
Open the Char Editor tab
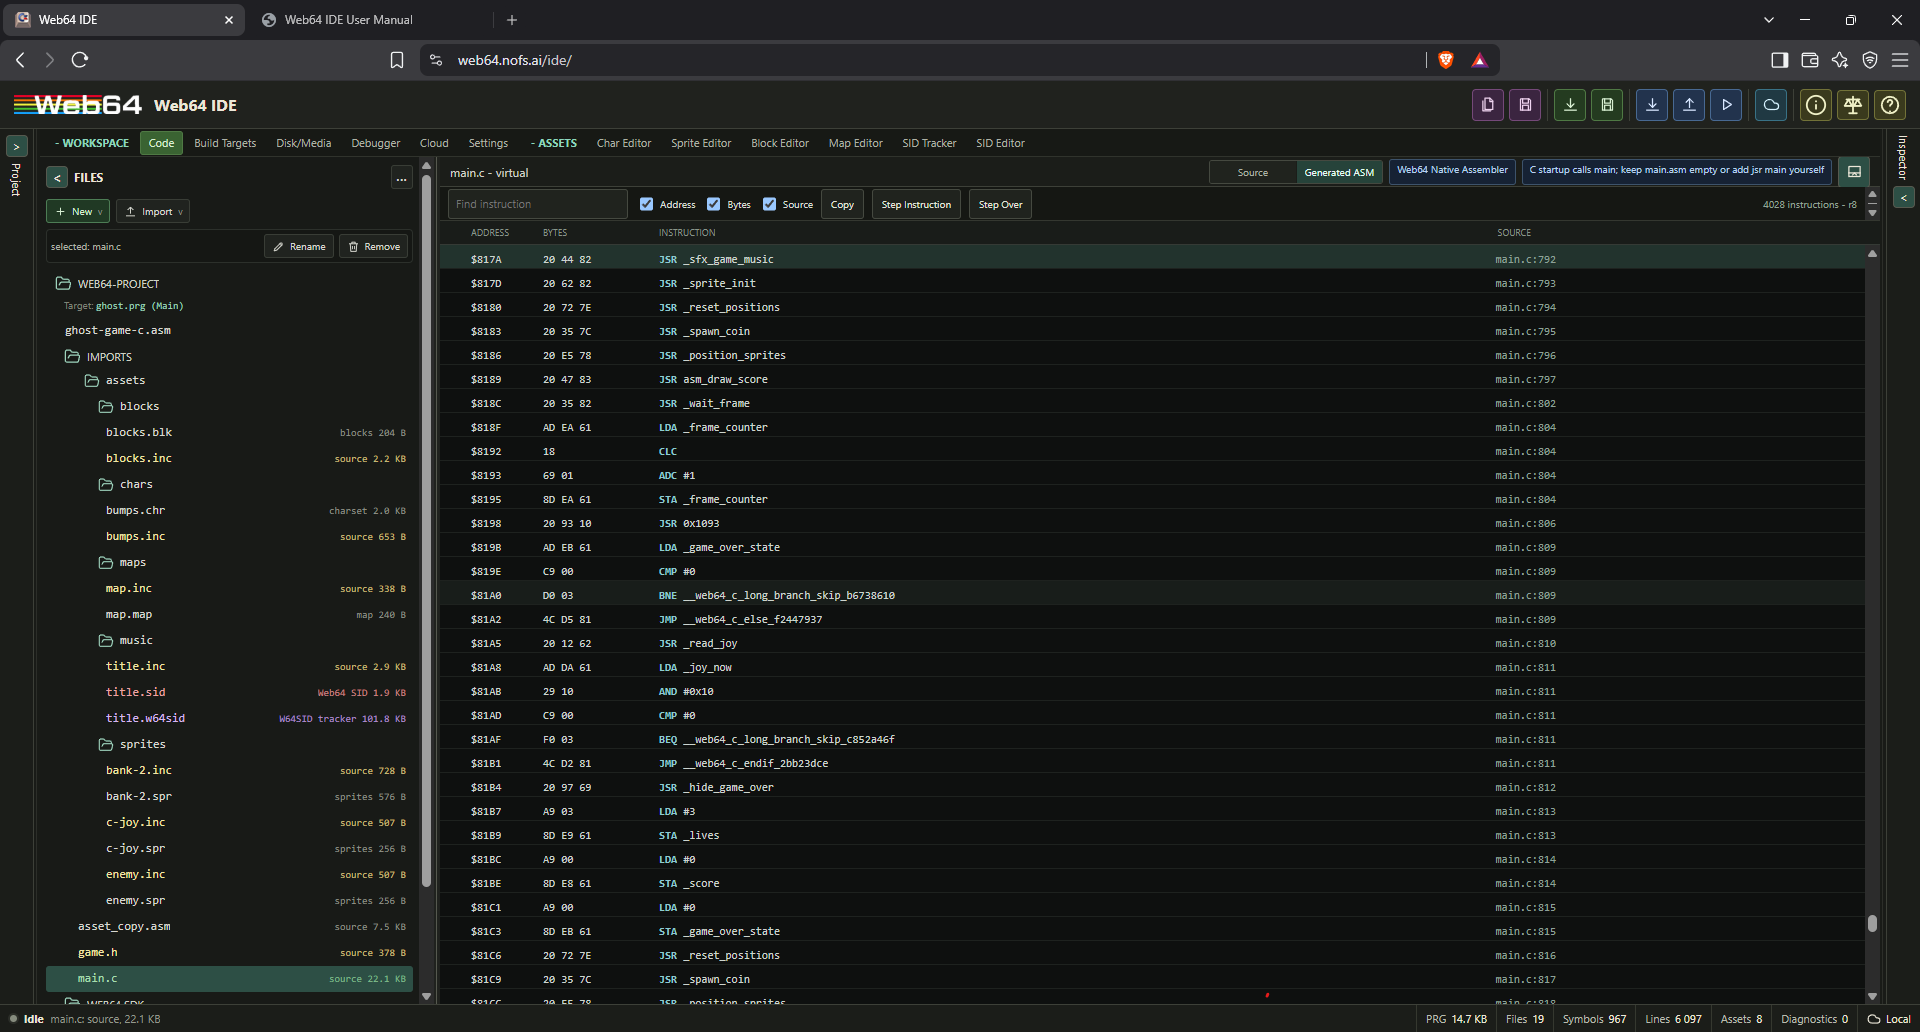624,143
